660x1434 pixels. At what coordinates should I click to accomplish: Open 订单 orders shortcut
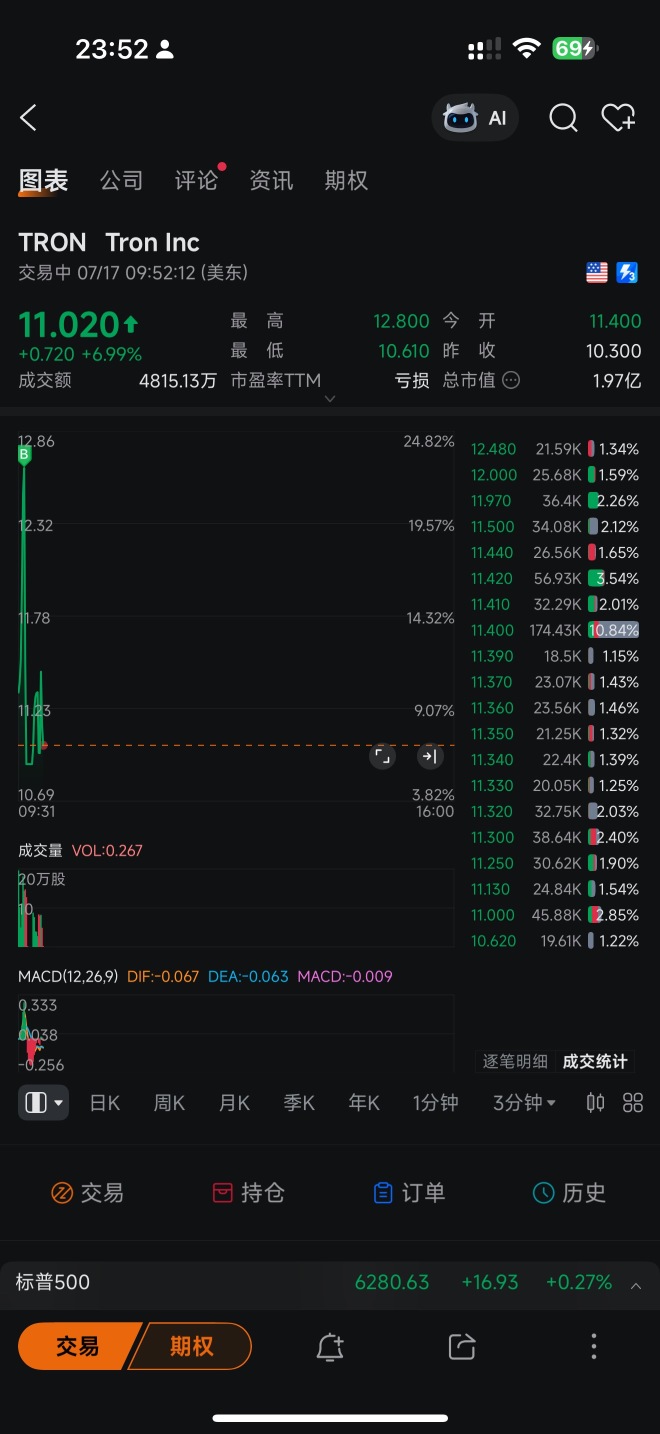(x=408, y=1192)
